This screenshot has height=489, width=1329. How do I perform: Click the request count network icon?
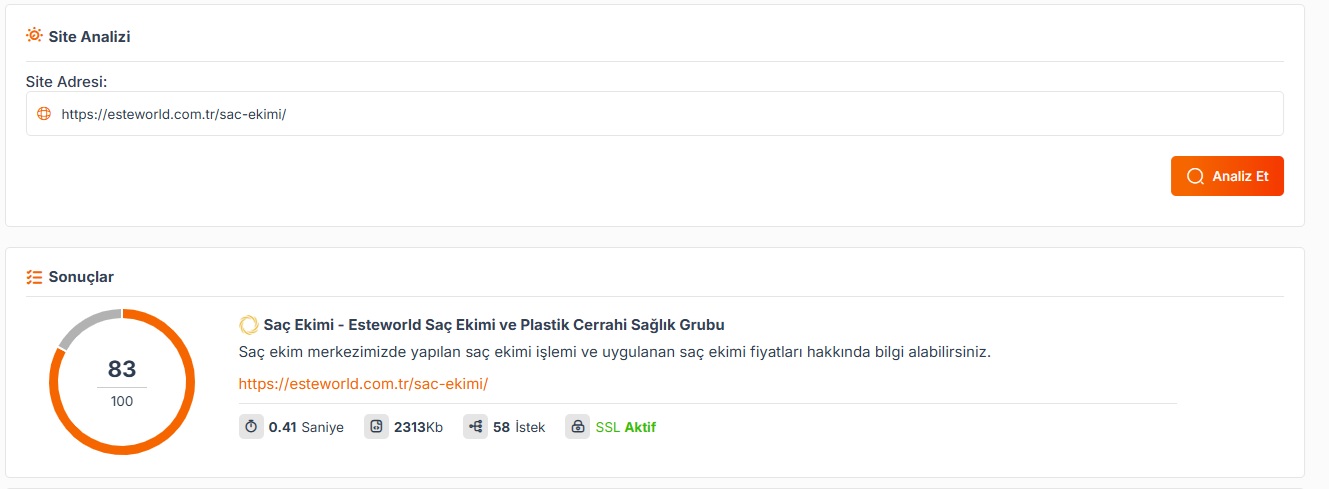coord(475,427)
